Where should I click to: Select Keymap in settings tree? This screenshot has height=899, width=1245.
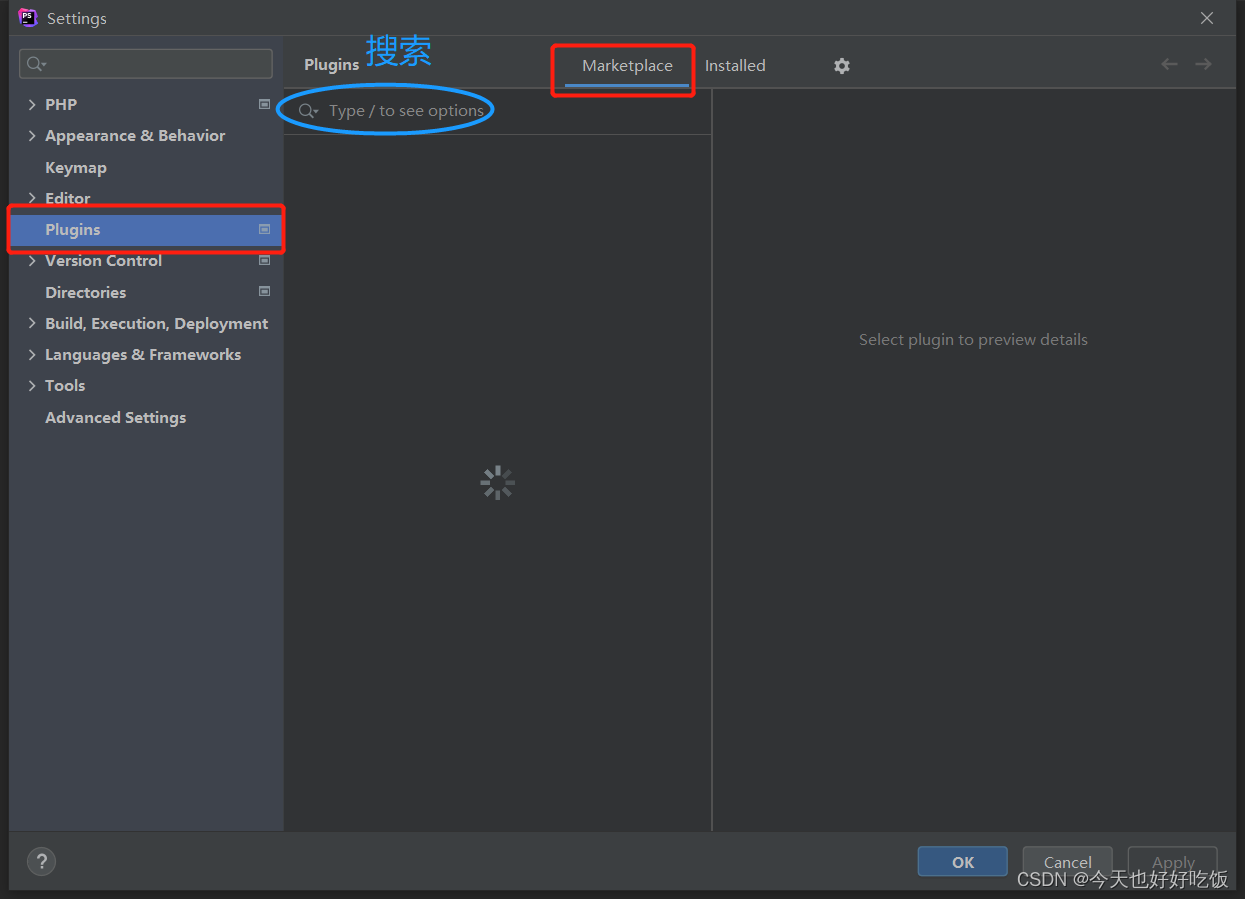pos(76,167)
